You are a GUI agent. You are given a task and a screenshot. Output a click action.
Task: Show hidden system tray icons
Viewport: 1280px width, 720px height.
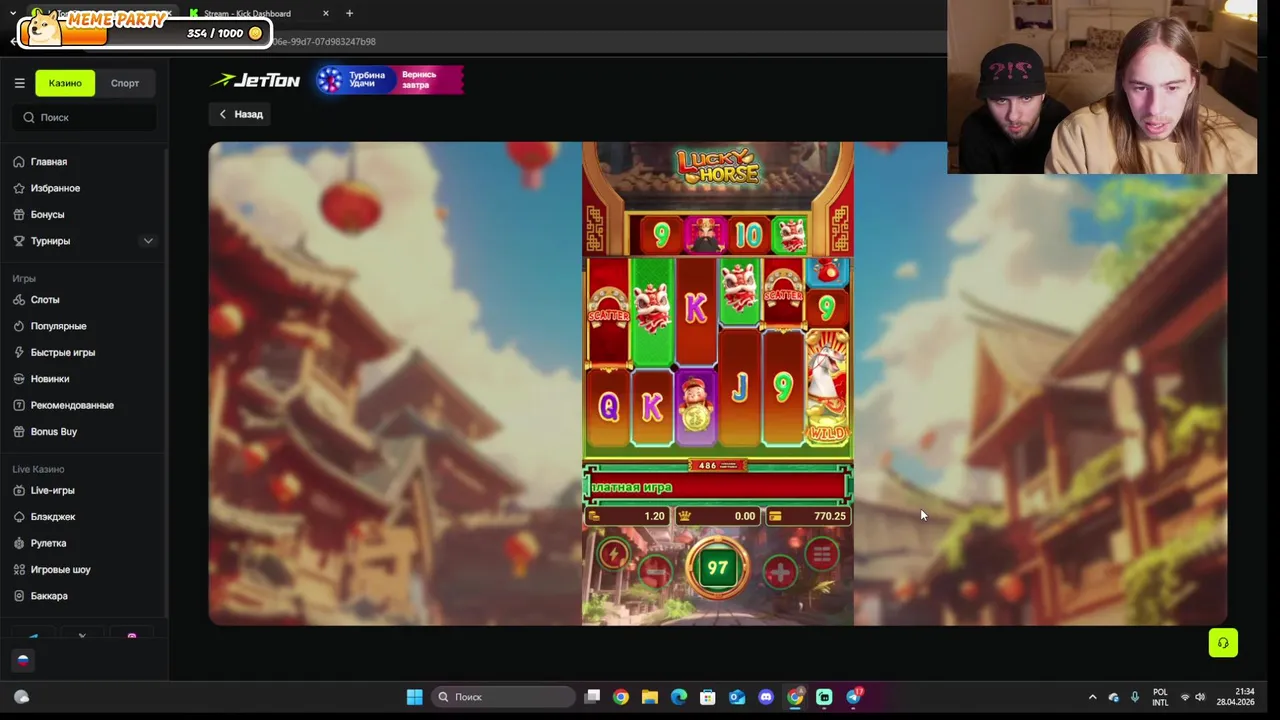1092,697
